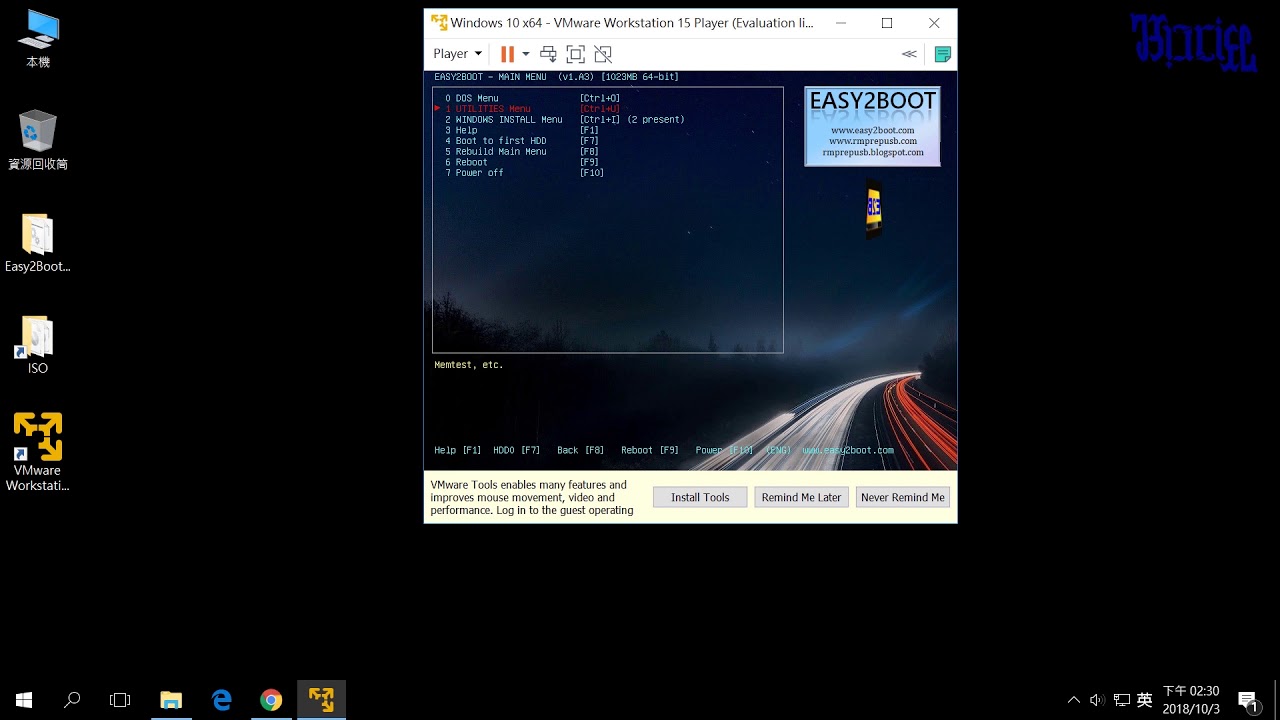Click the double-chevron collapse devices icon
This screenshot has height=720, width=1280.
pyautogui.click(x=909, y=54)
